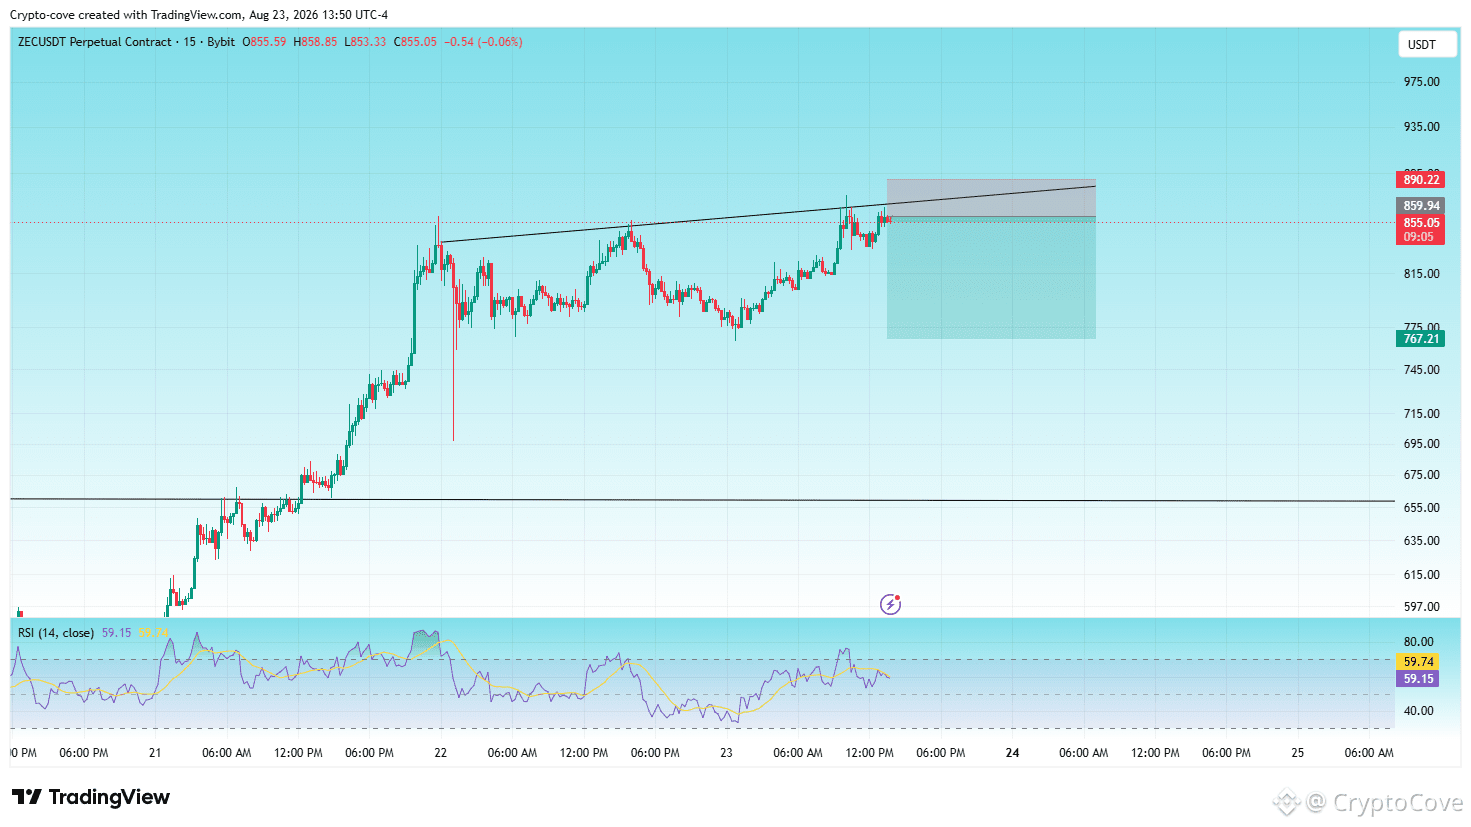Click the 695.00 price axis label
This screenshot has height=827, width=1471.
(x=1422, y=444)
